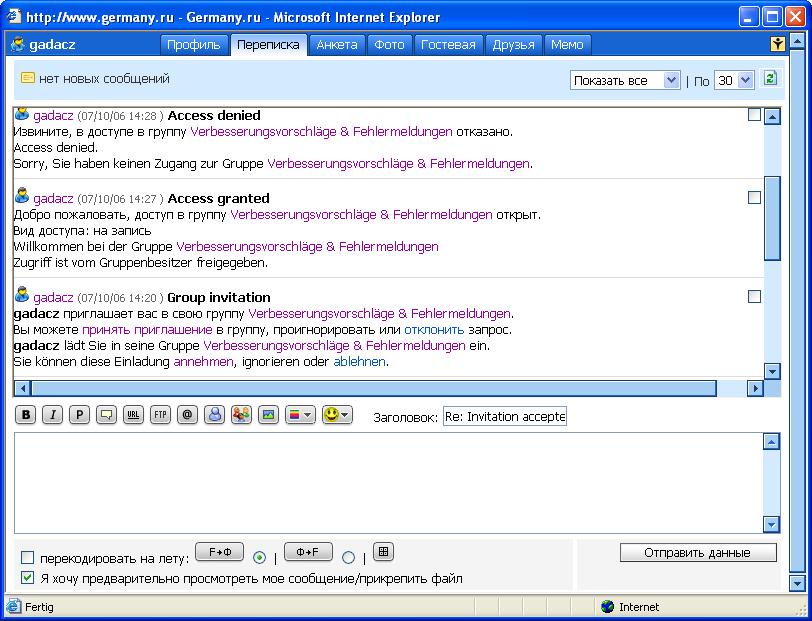Viewport: 812px width, 621px height.
Task: Open the smiley emoticon dropdown
Action: [x=337, y=415]
